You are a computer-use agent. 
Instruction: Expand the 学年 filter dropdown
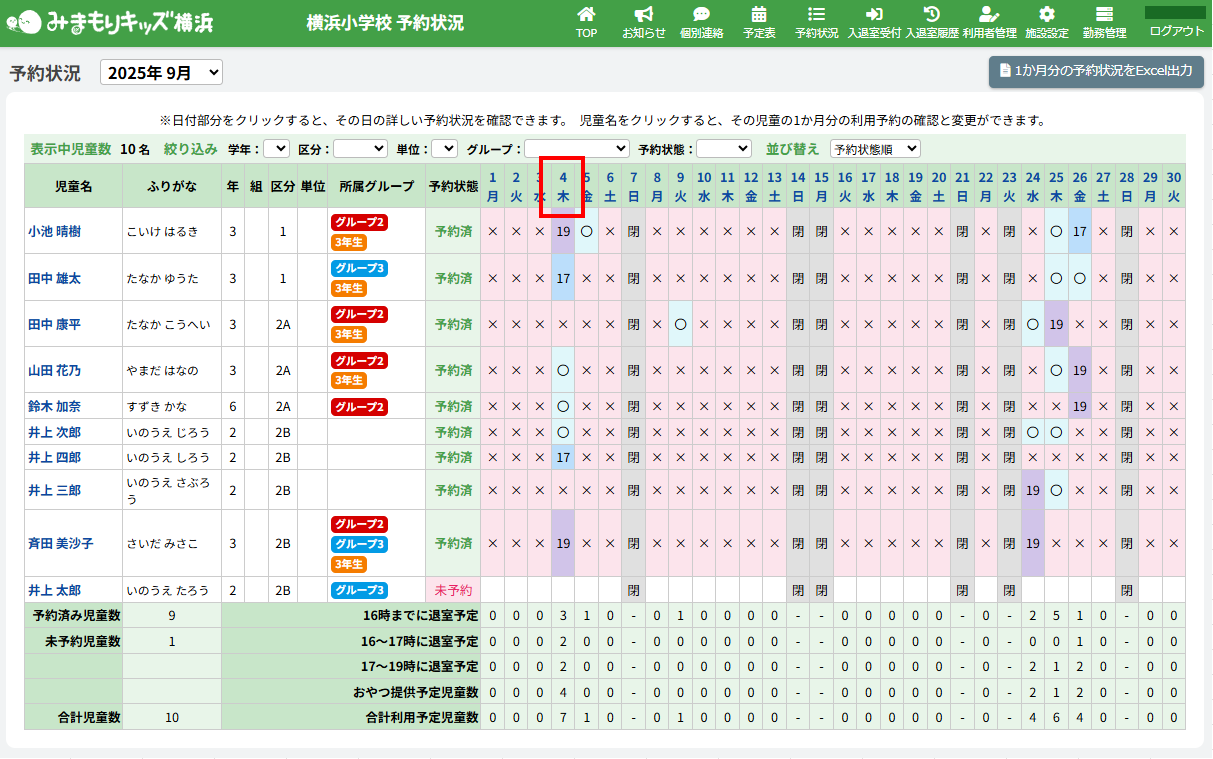pyautogui.click(x=276, y=149)
